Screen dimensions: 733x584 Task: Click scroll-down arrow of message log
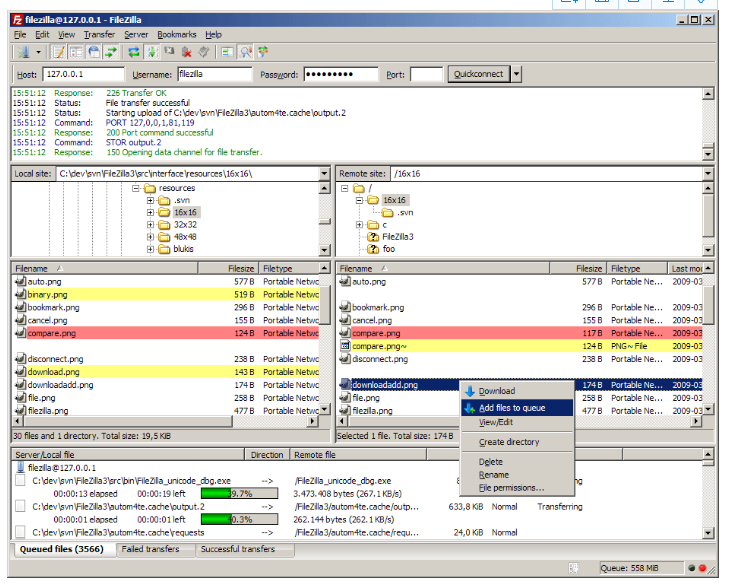(708, 154)
